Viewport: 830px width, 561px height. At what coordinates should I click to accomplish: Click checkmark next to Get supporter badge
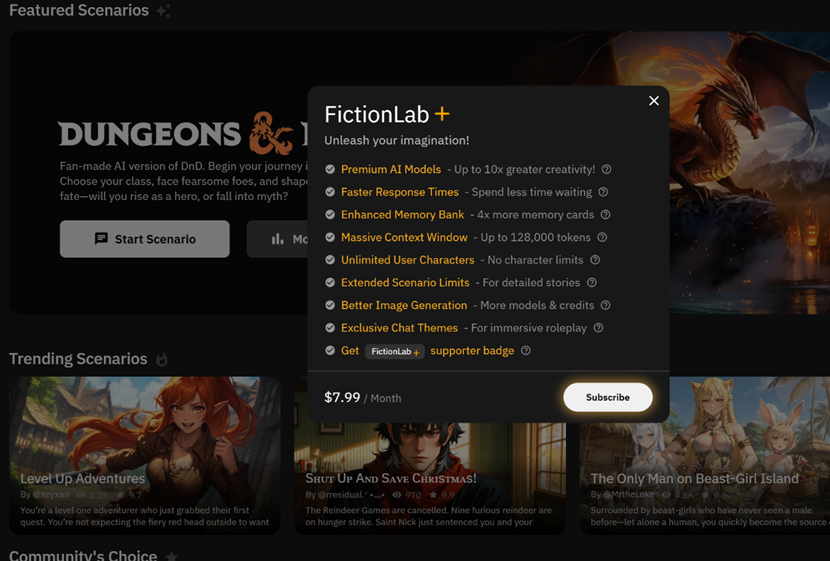point(330,350)
